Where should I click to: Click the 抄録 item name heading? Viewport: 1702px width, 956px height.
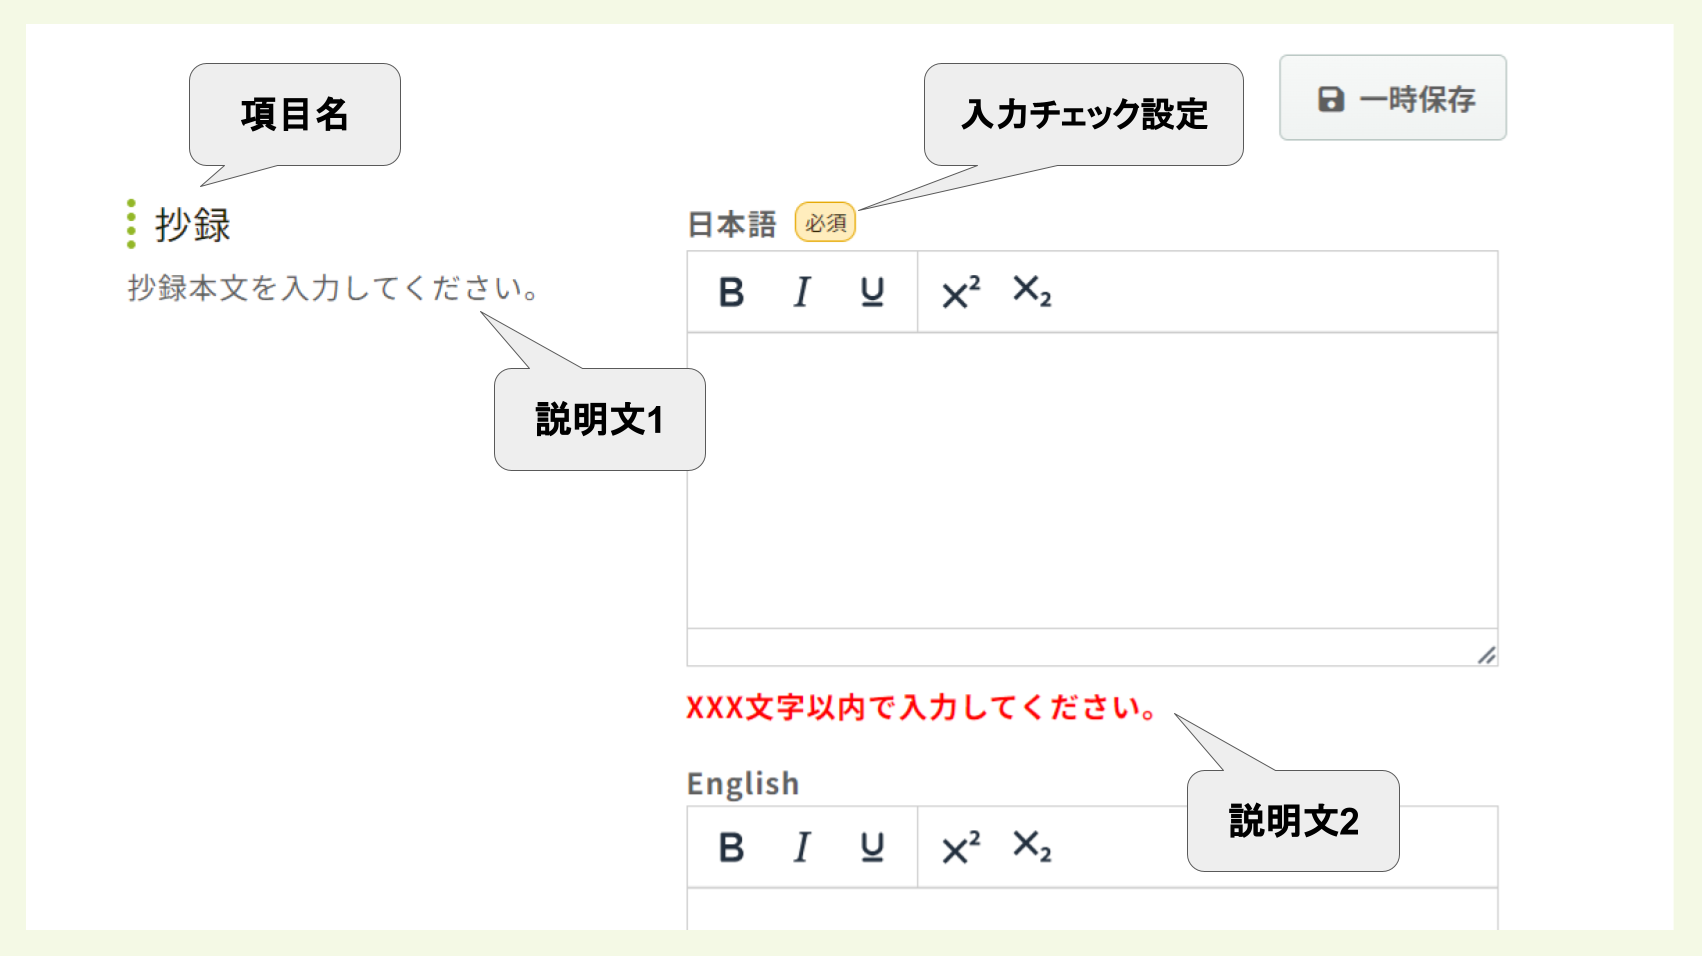pyautogui.click(x=192, y=224)
